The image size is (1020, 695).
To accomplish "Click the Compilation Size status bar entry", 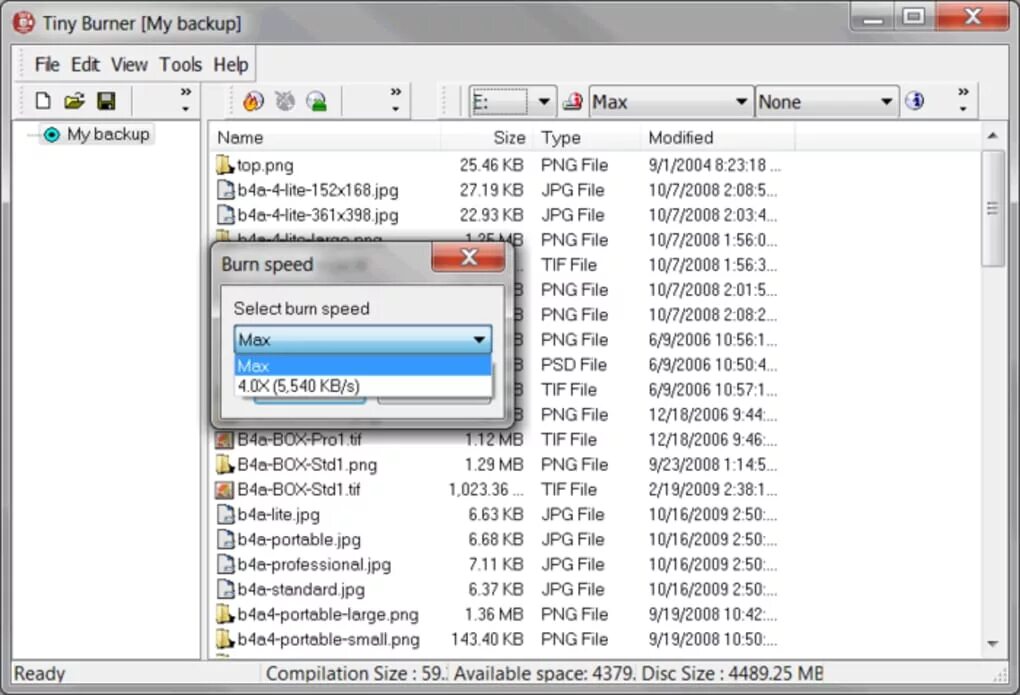I will (x=356, y=674).
